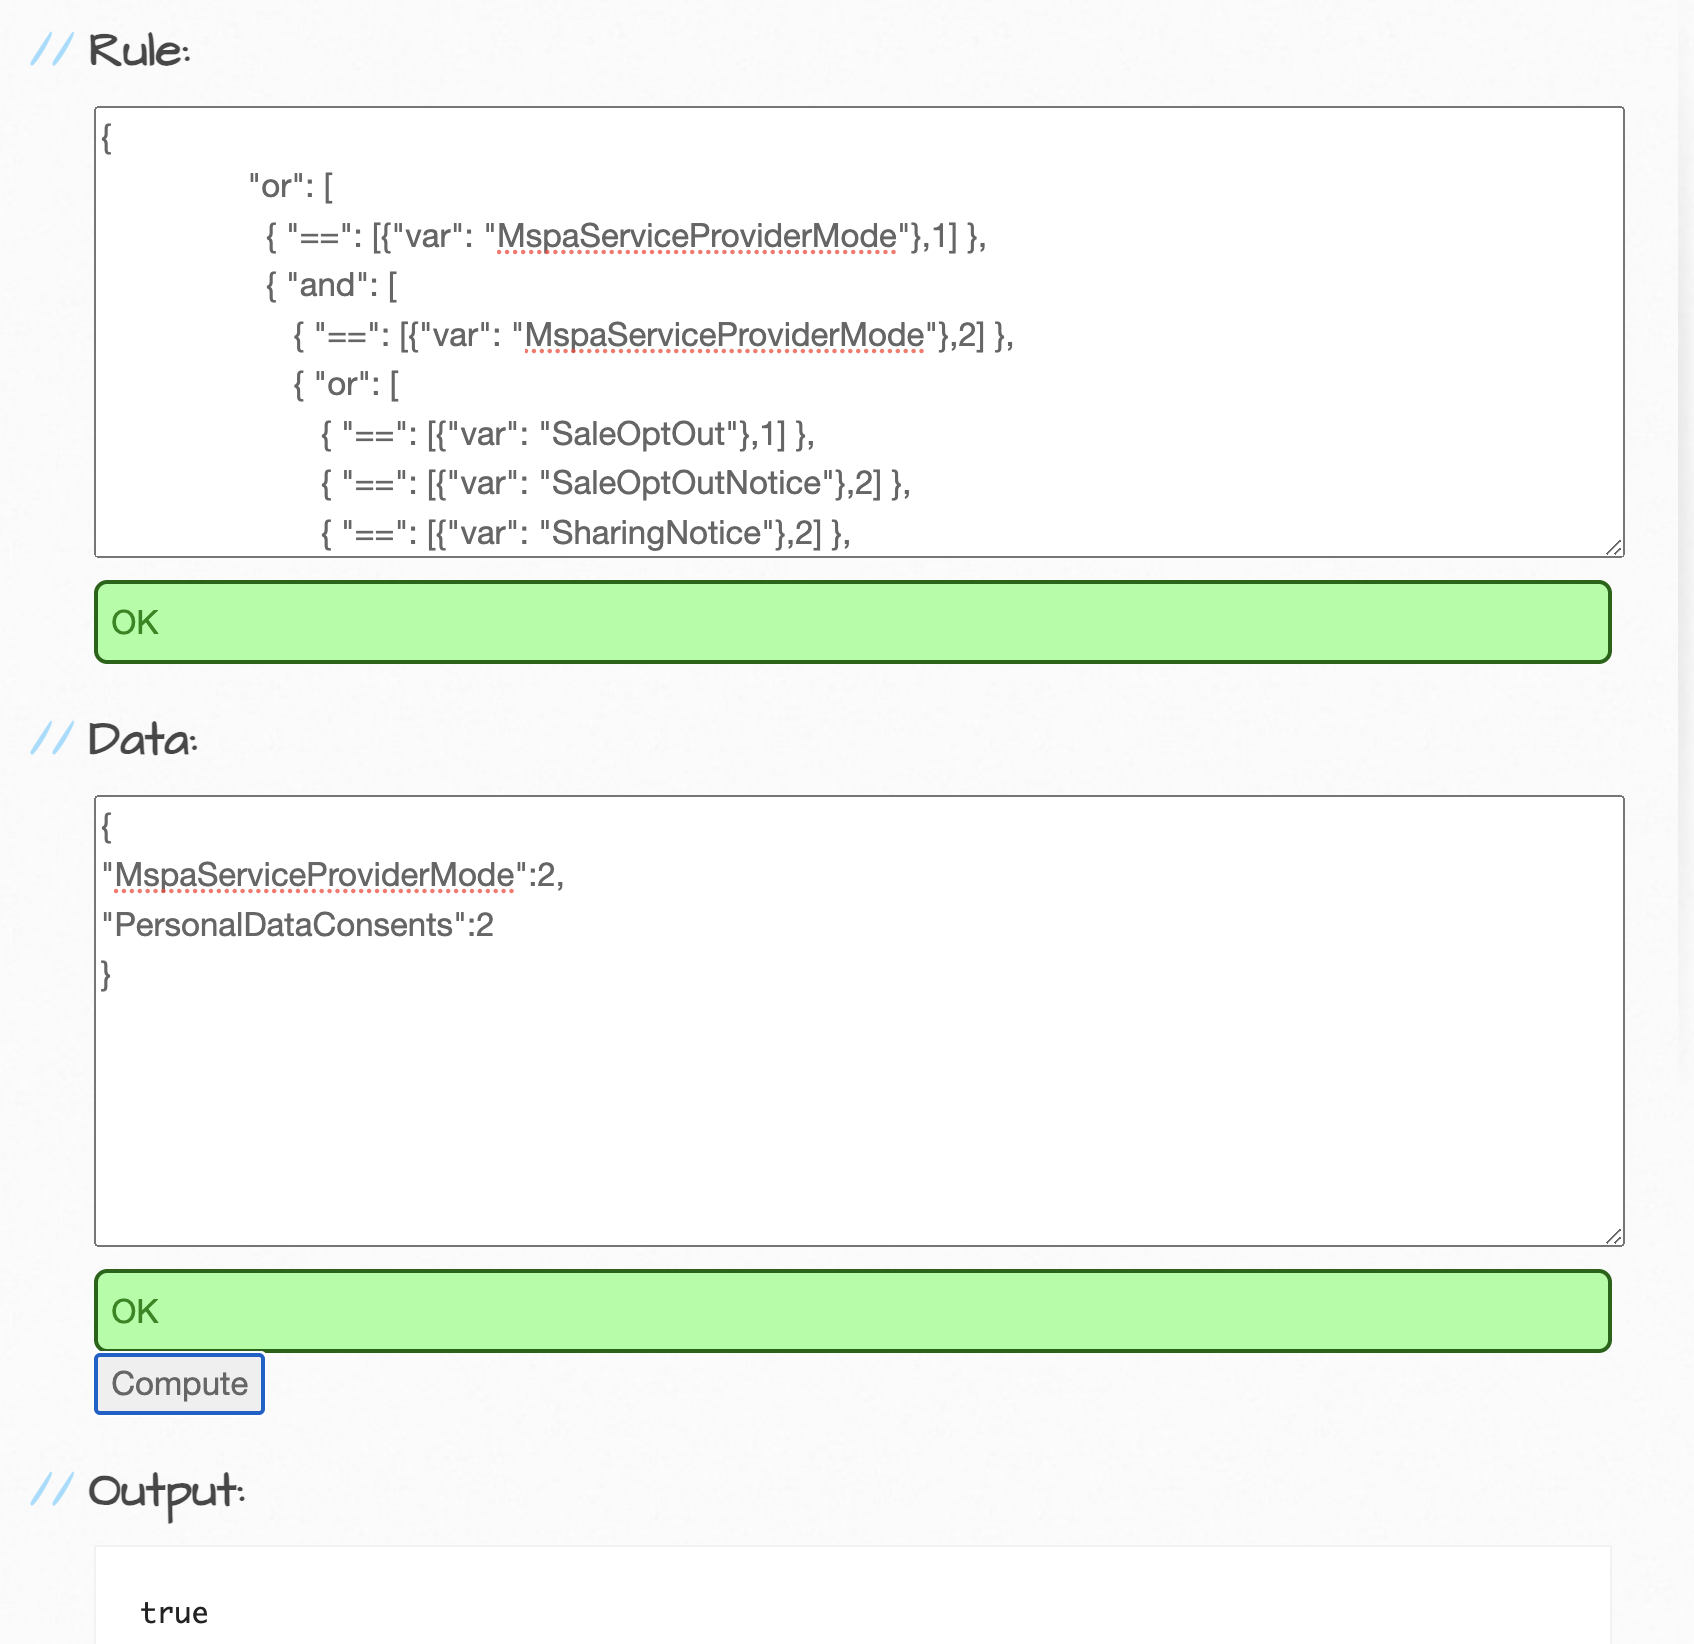Screen dimensions: 1694x1644
Task: Click the true result in Output
Action: click(x=174, y=1611)
